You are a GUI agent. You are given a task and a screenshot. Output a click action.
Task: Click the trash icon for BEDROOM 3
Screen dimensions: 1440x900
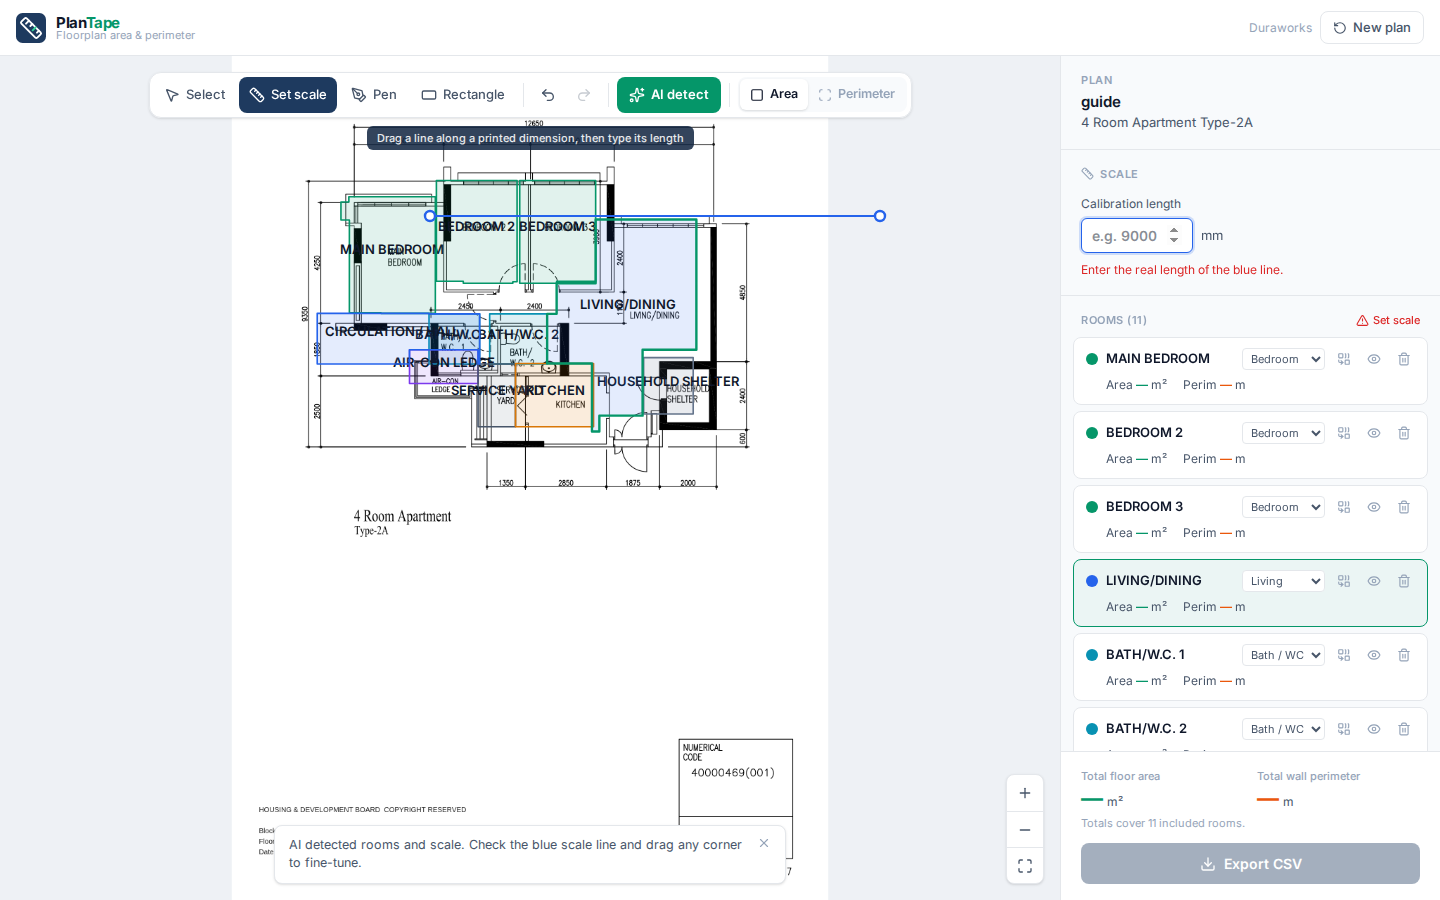coord(1404,507)
